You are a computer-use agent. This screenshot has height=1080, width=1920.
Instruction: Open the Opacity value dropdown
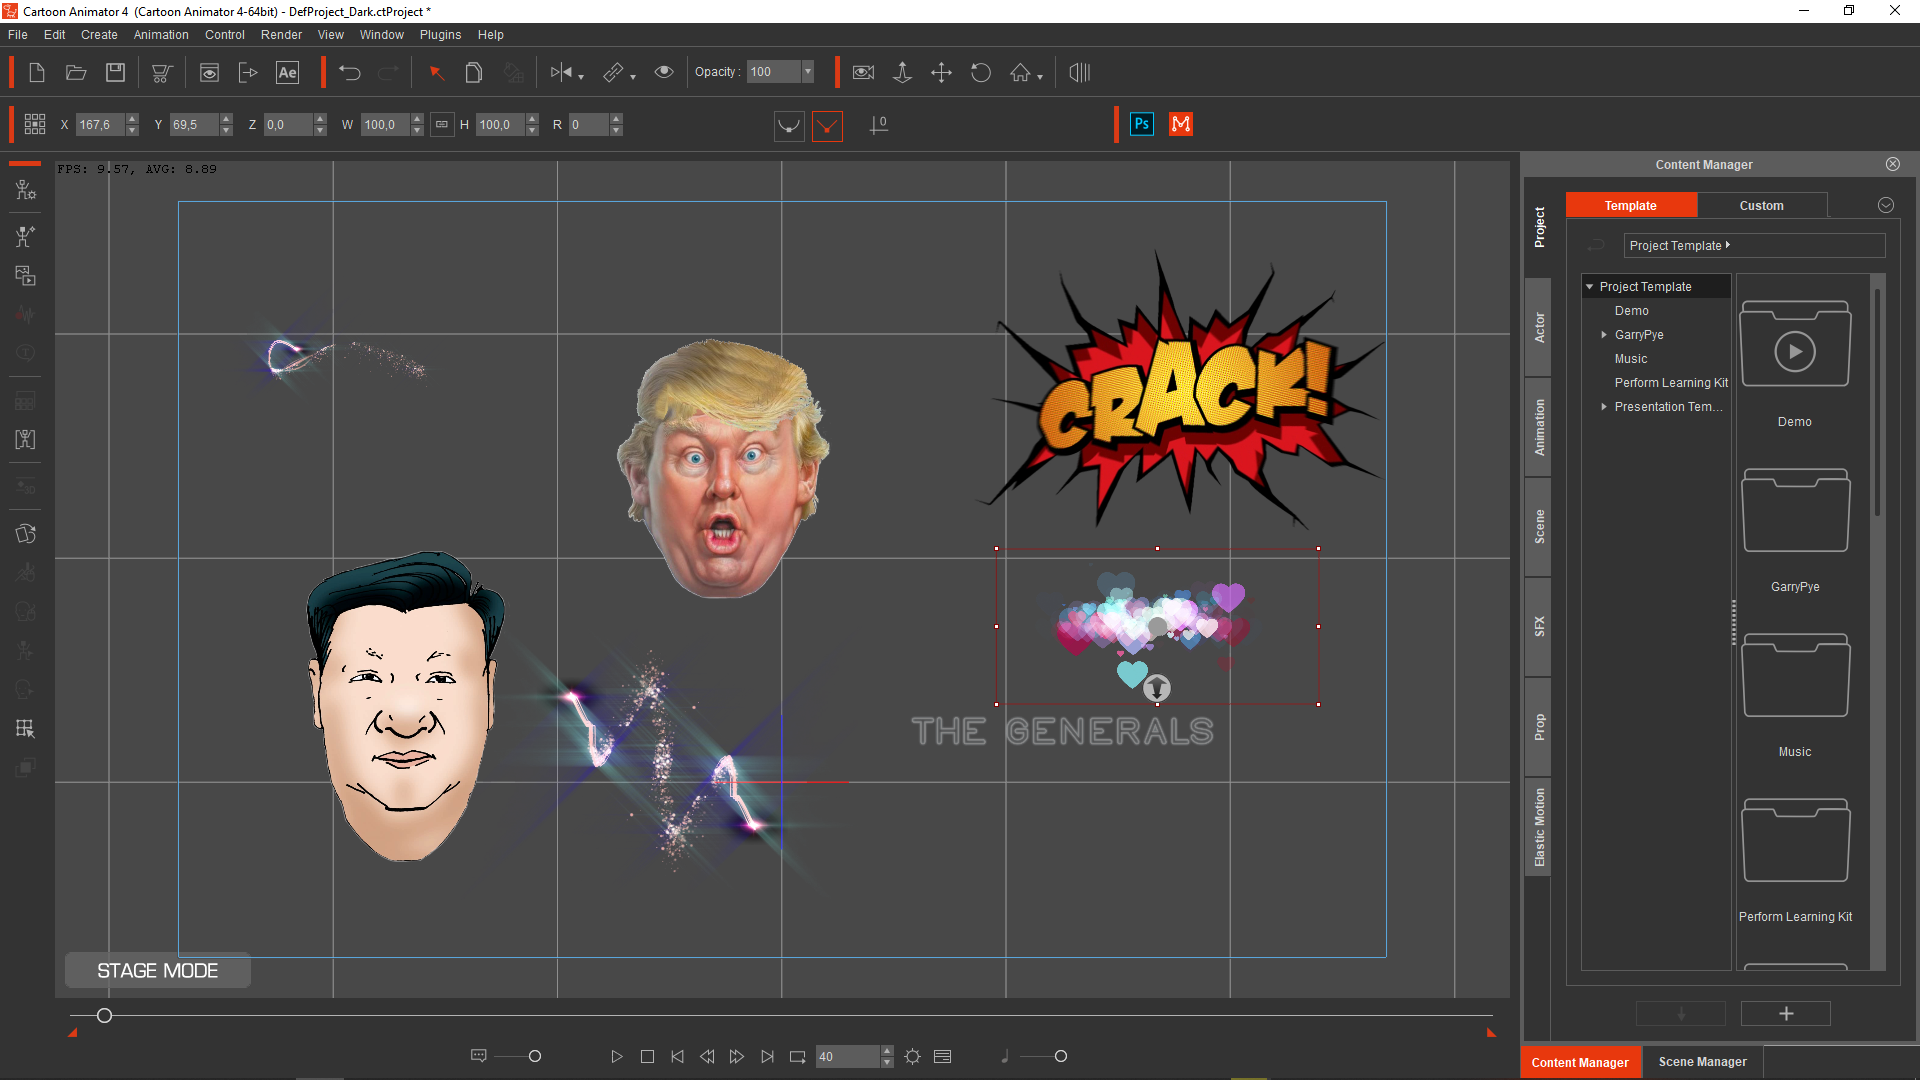coord(808,72)
